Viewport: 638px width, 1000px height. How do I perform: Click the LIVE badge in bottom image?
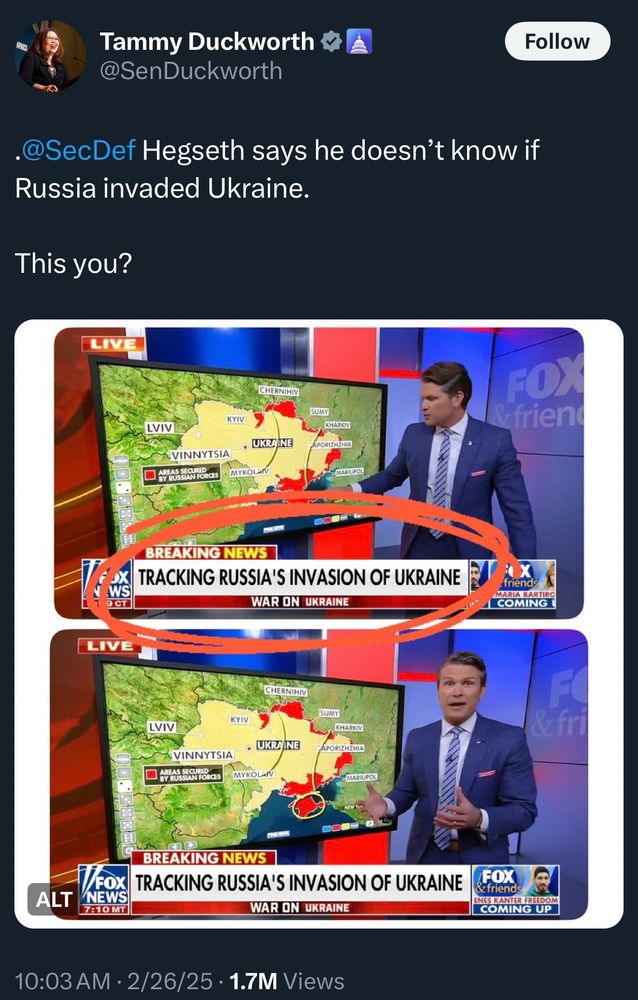point(110,645)
